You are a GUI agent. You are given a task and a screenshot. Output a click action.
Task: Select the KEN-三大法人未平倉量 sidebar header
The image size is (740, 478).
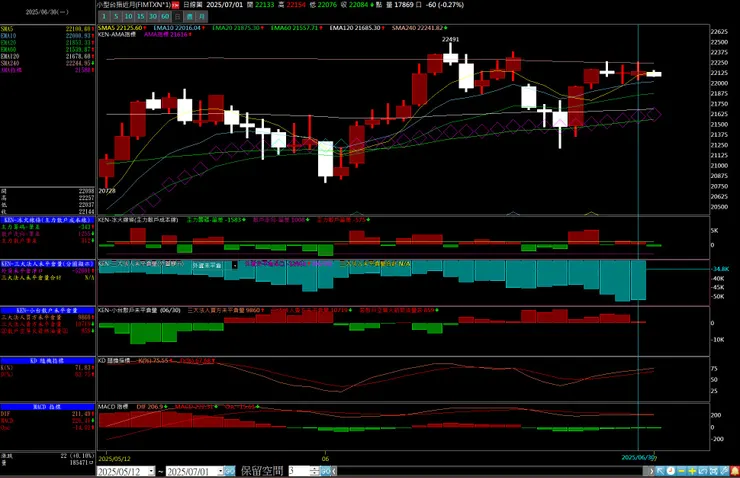(x=47, y=264)
